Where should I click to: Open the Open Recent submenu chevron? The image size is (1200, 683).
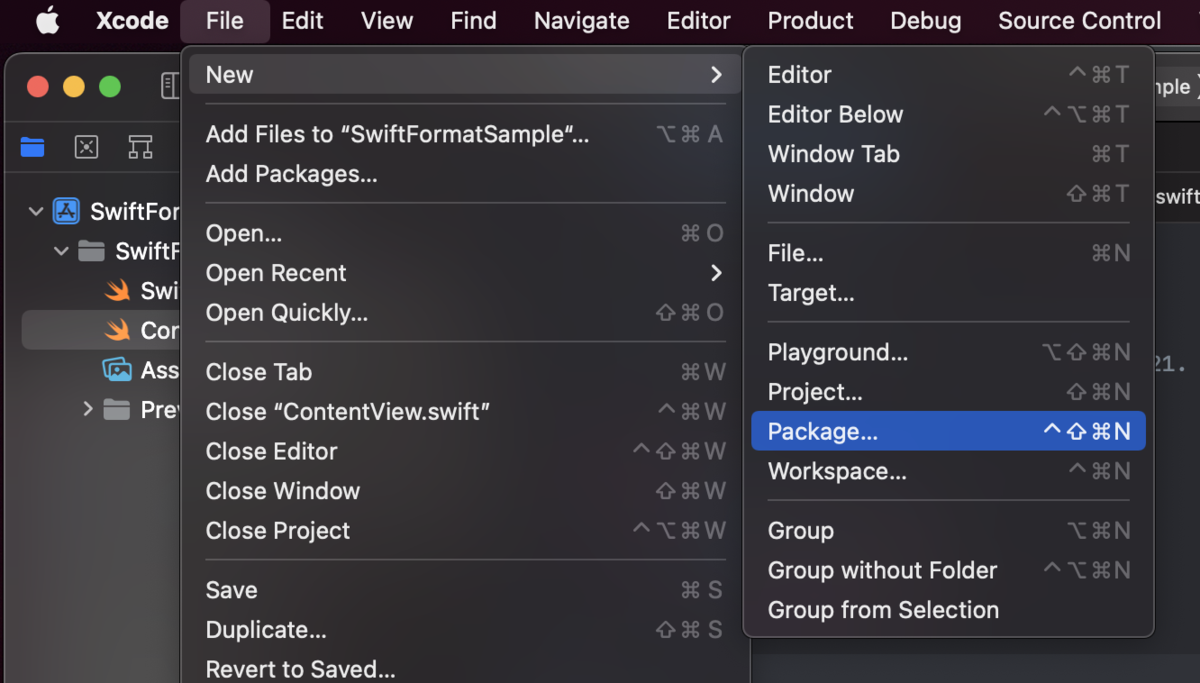coord(716,272)
